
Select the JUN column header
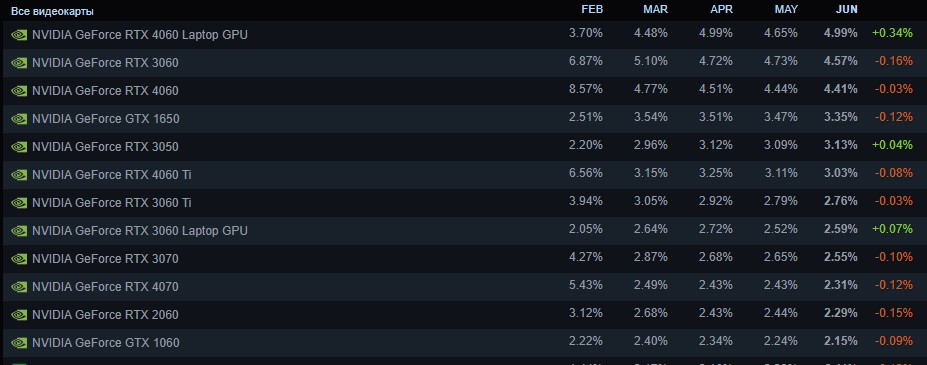tap(847, 10)
